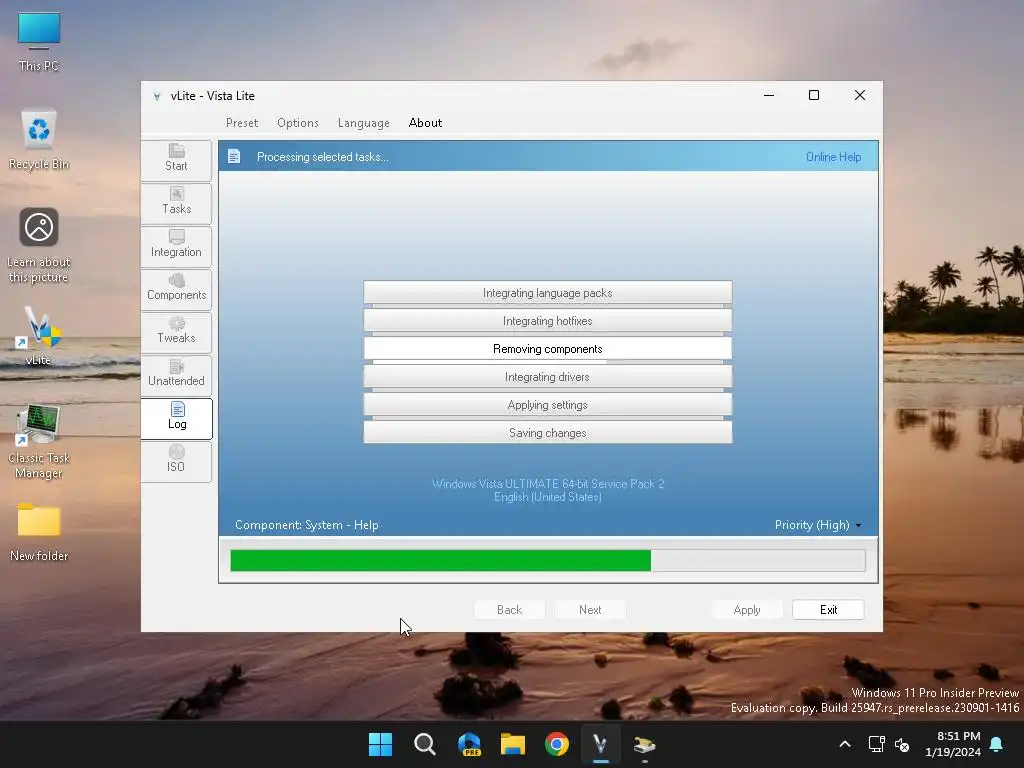1024x768 pixels.
Task: Open the Windows Start menu
Action: (x=380, y=744)
